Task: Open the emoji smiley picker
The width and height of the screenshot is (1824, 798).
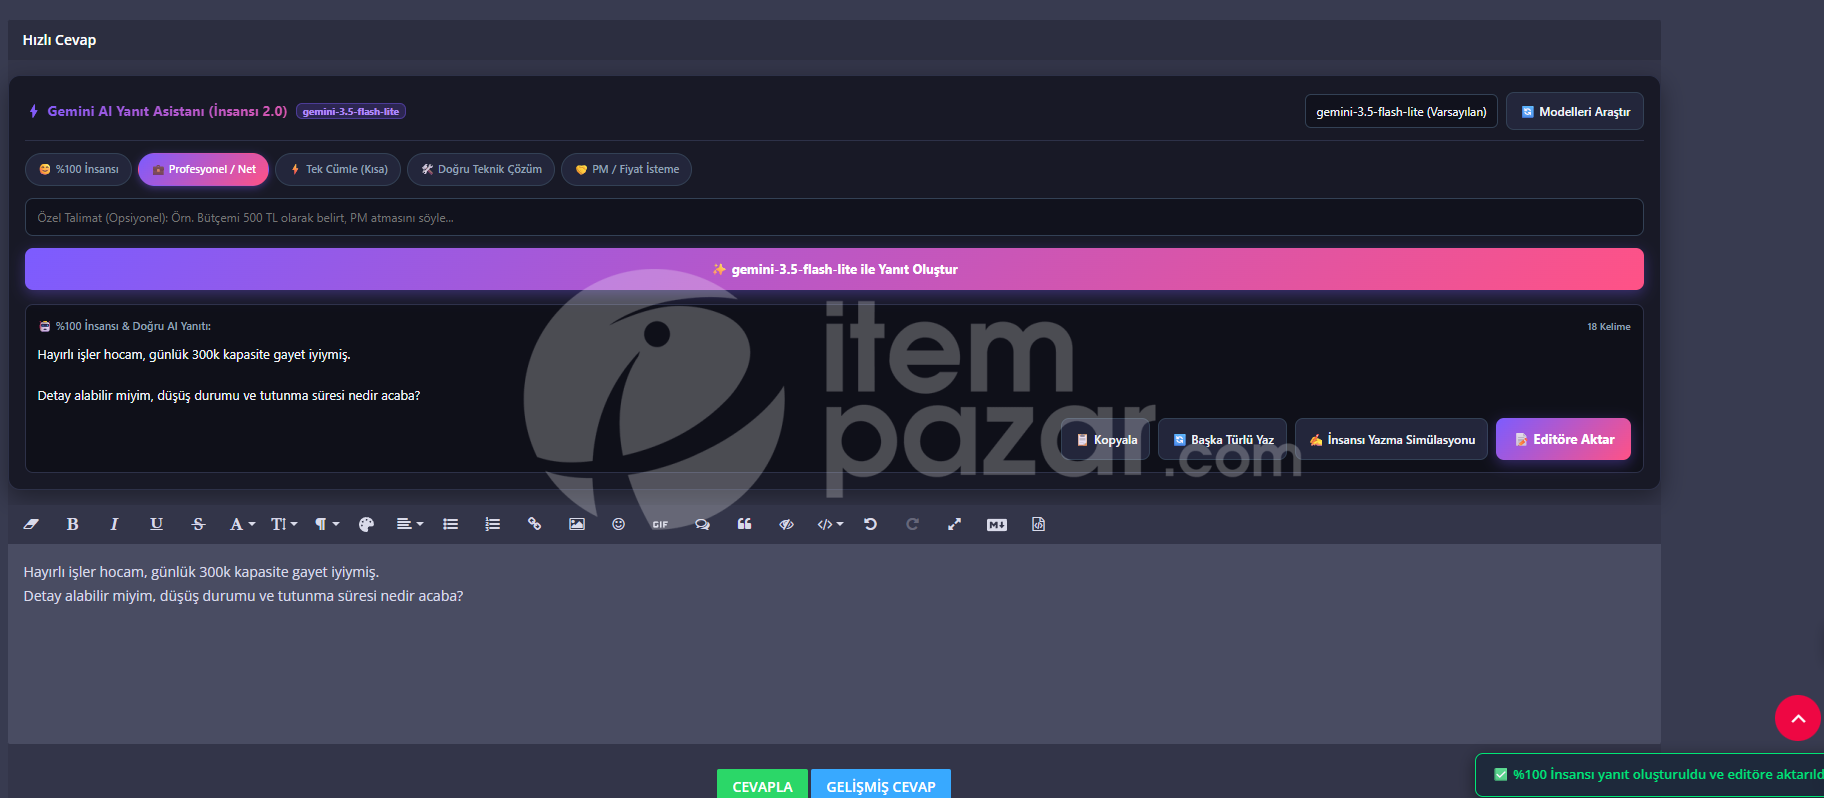Action: tap(619, 524)
